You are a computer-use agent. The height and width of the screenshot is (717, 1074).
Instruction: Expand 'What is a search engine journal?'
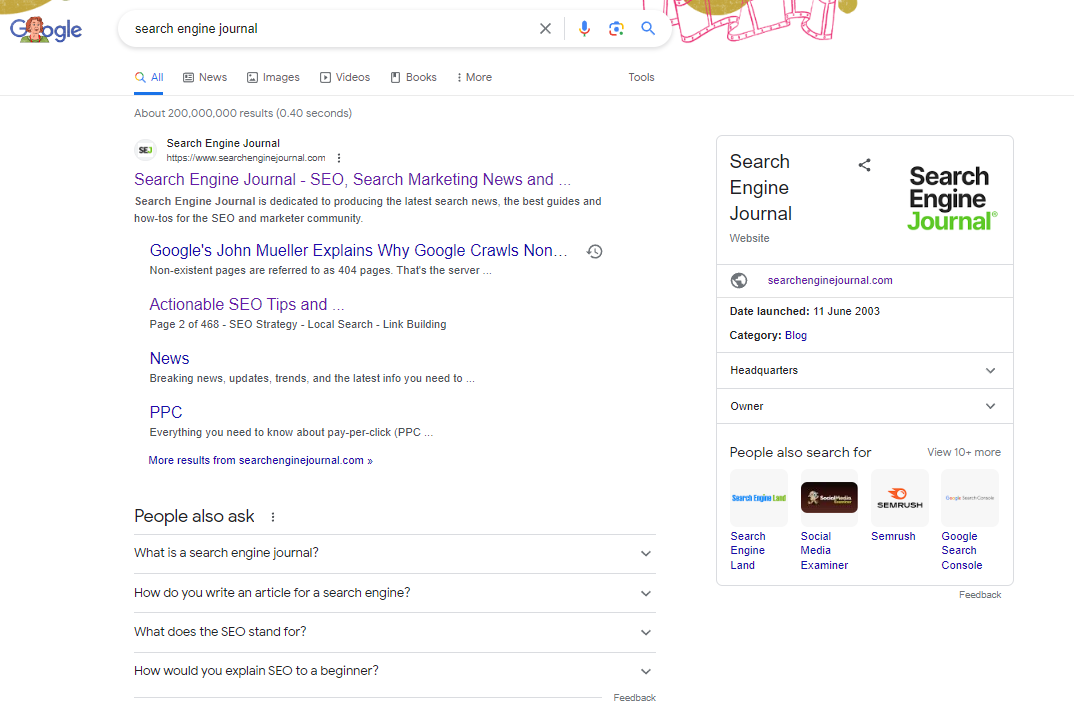point(645,553)
